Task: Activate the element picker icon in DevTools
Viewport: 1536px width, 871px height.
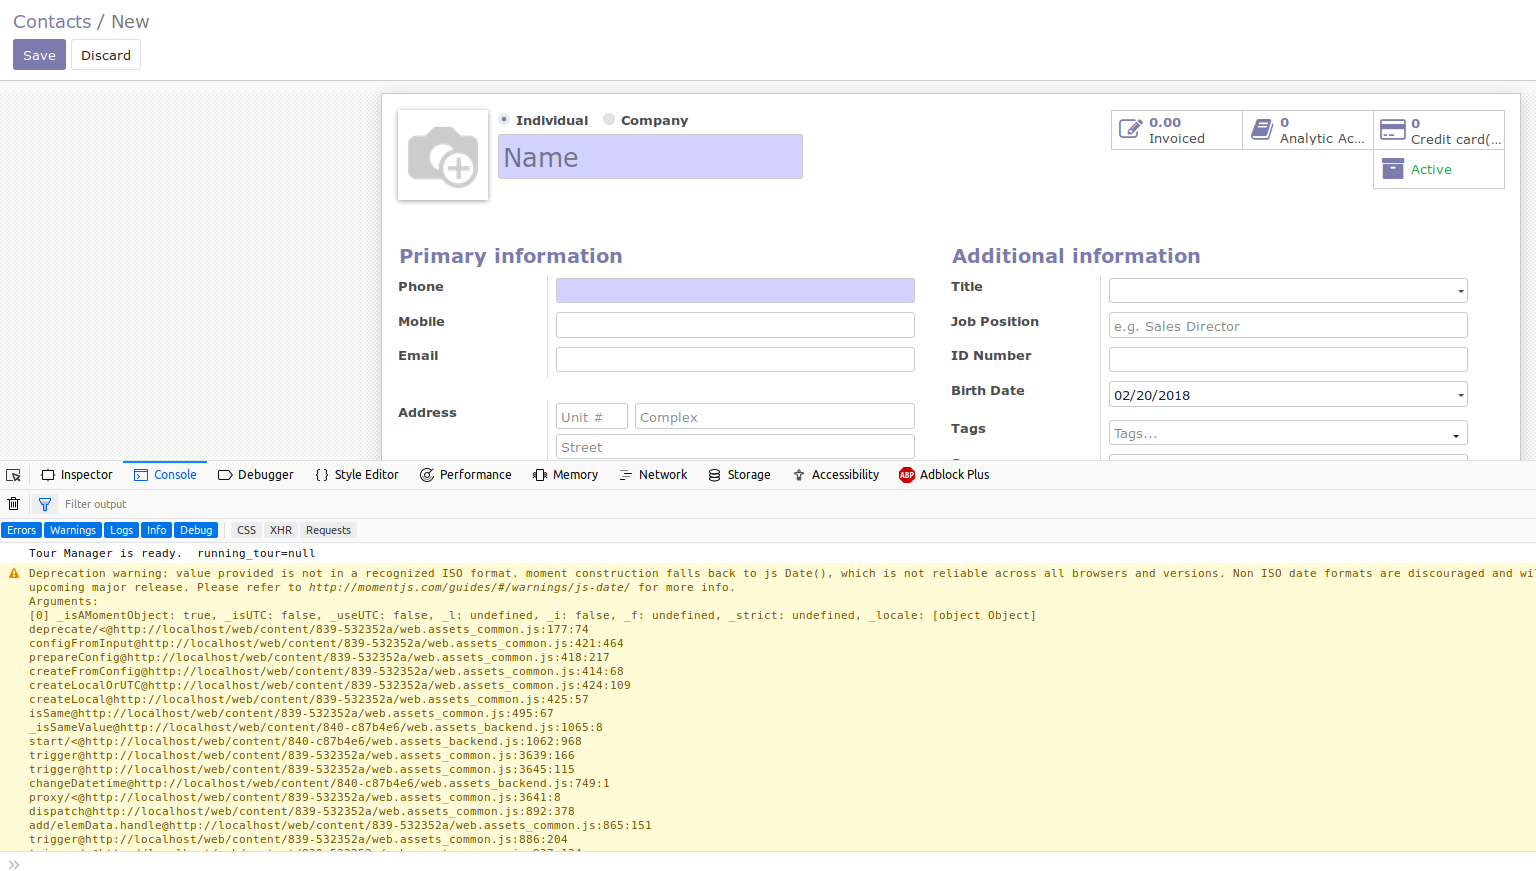Action: (x=14, y=474)
